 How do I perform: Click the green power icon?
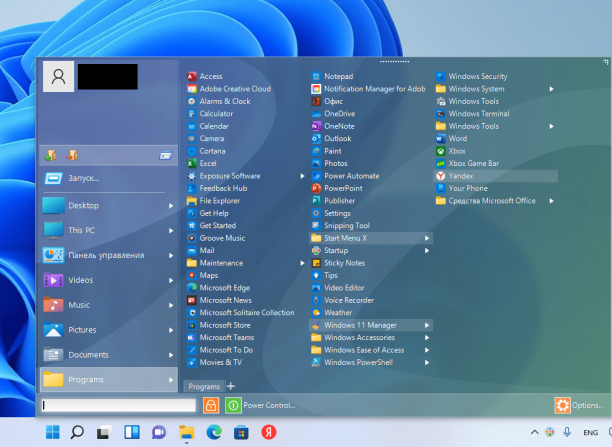click(x=233, y=406)
